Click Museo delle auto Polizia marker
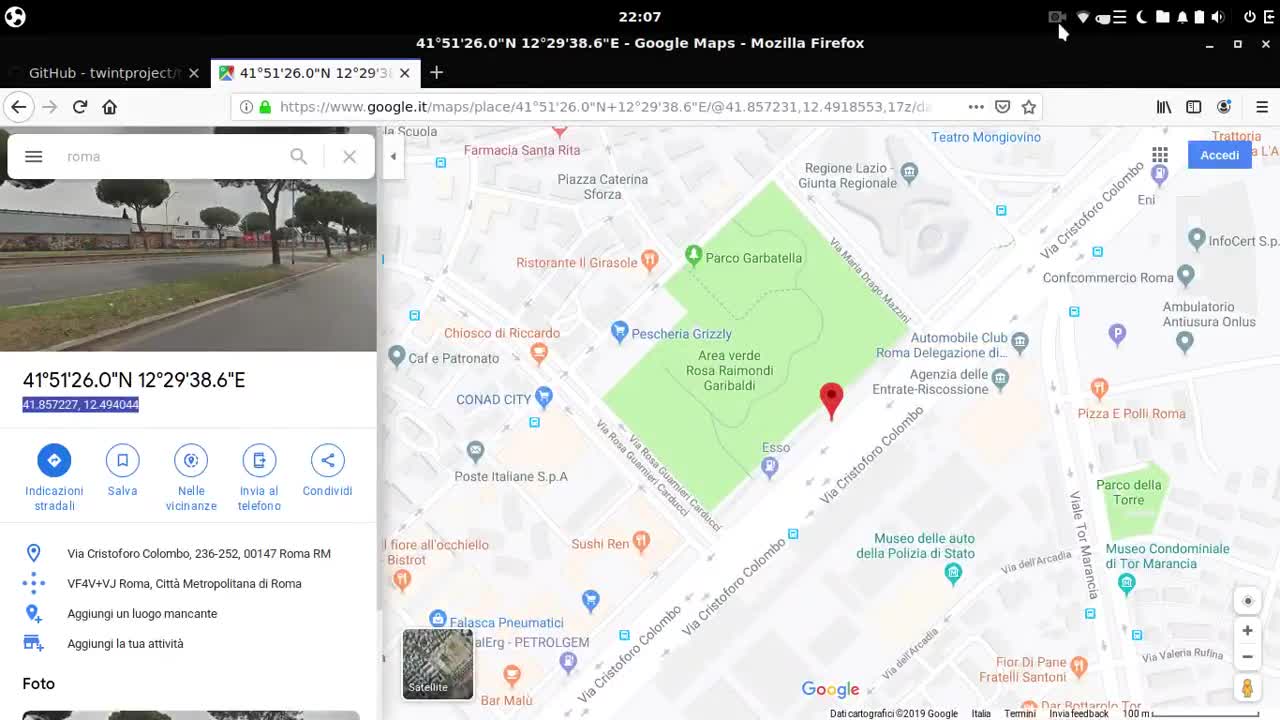 click(x=953, y=573)
